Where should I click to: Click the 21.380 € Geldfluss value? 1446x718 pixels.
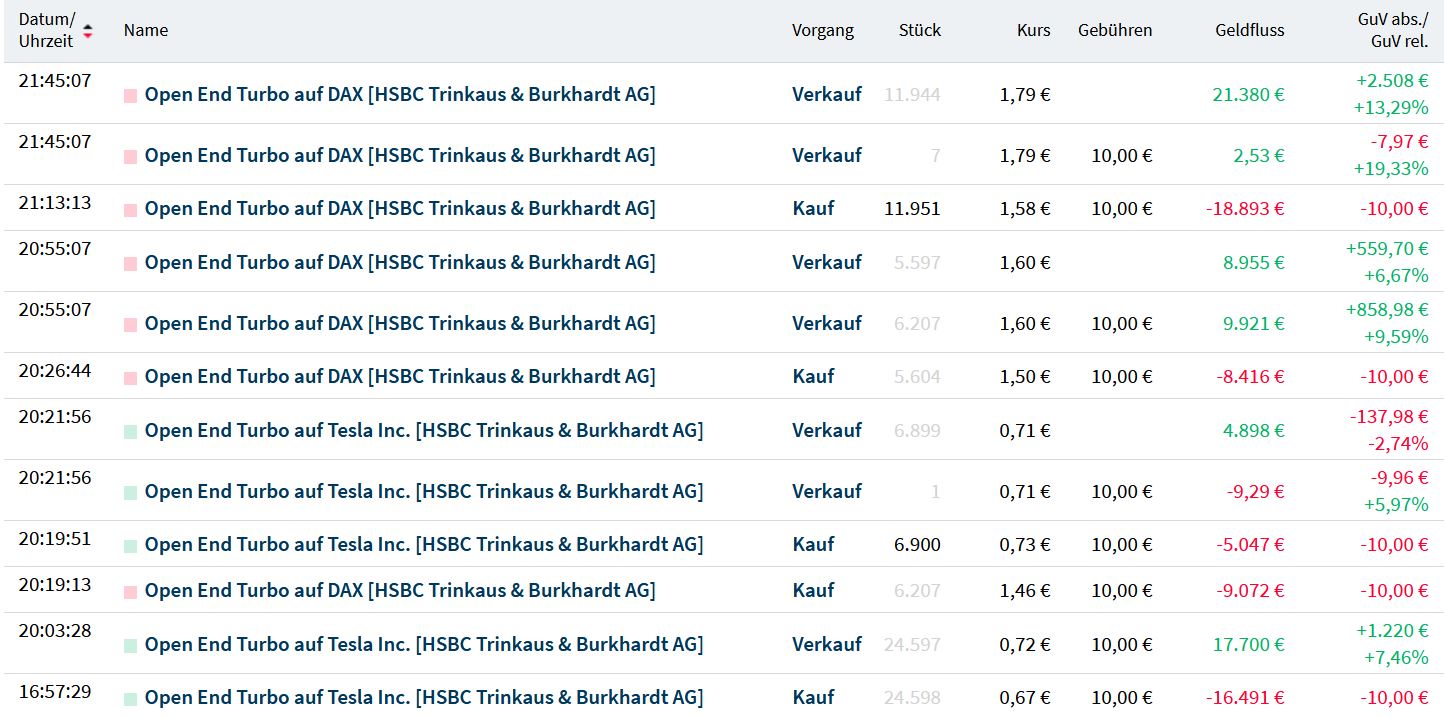(1248, 95)
